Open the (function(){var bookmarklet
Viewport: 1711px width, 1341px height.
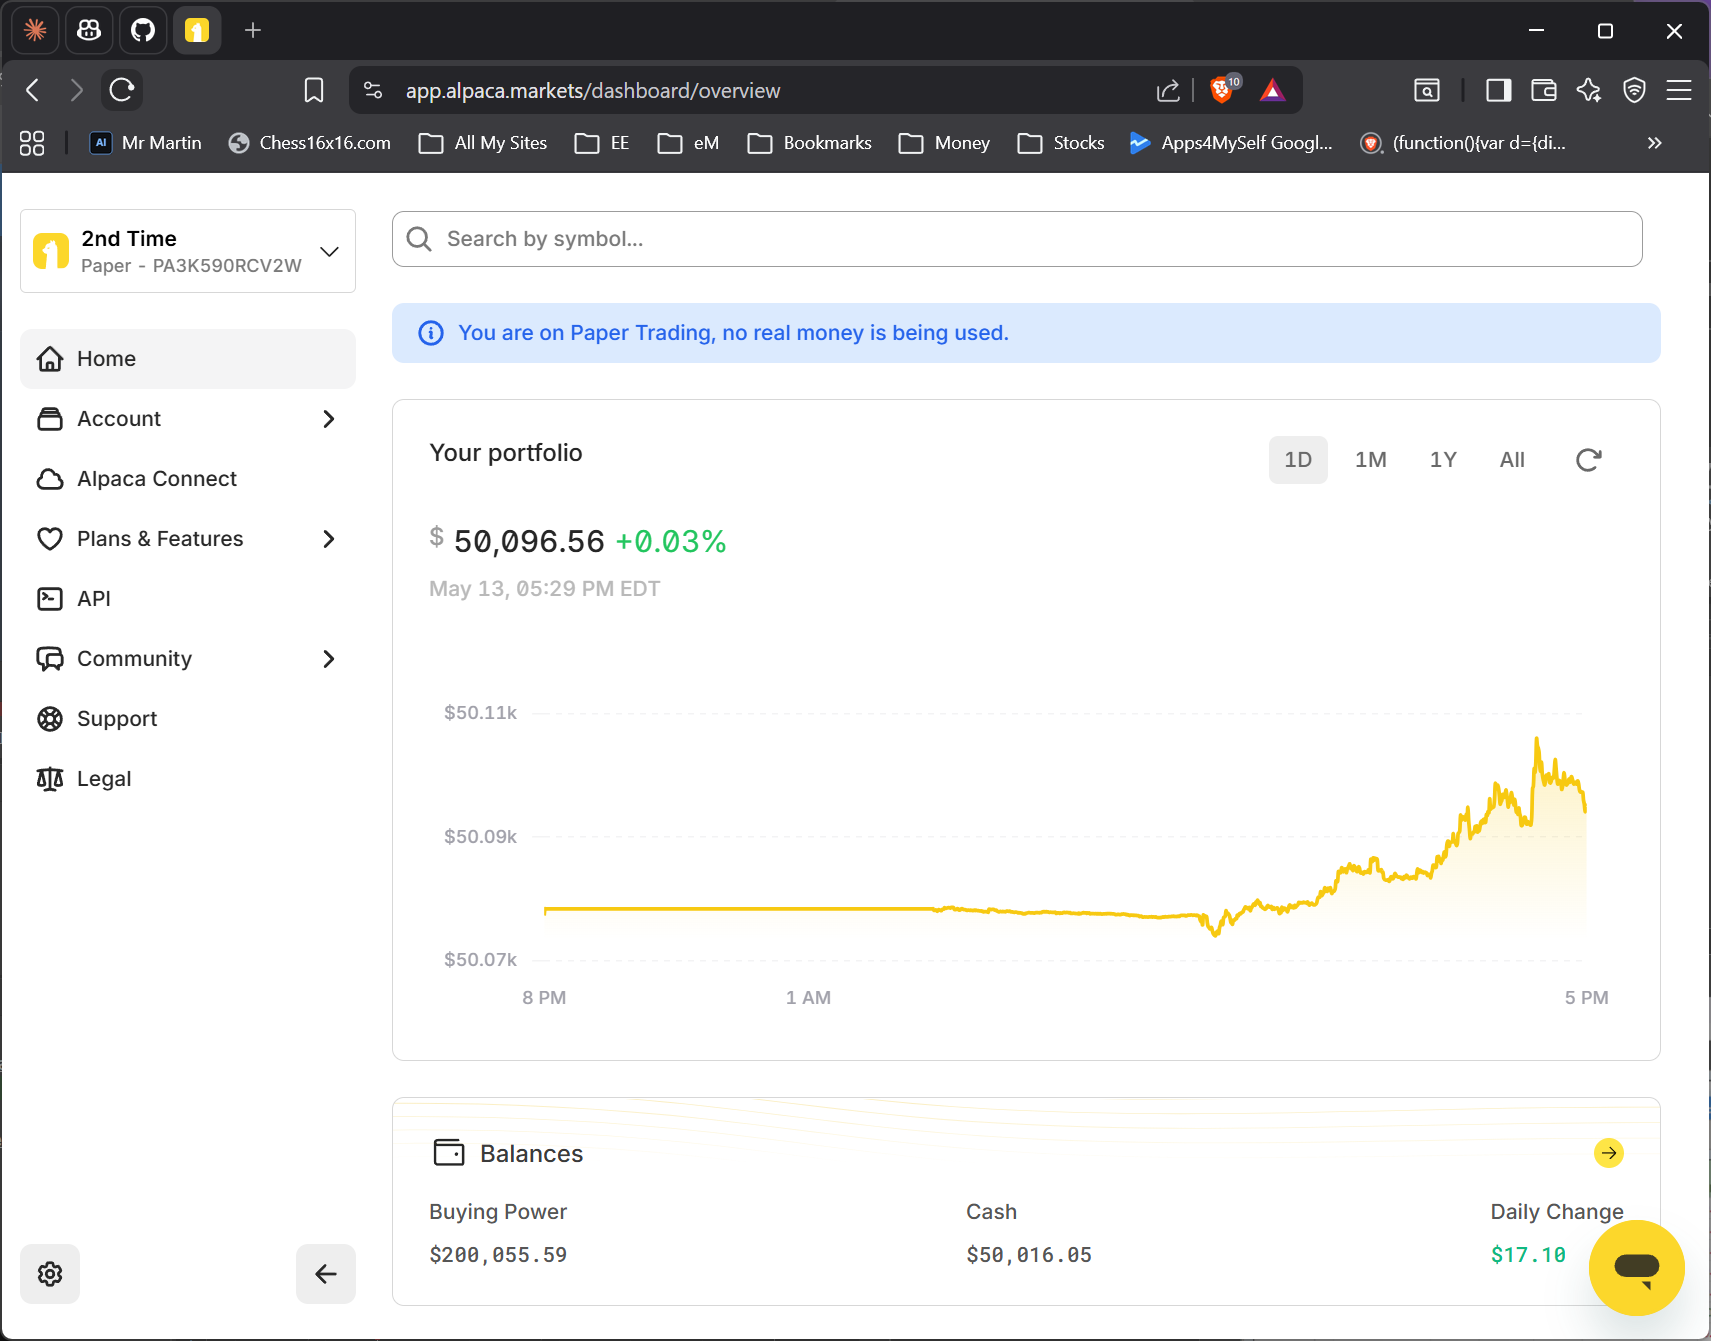[1463, 143]
